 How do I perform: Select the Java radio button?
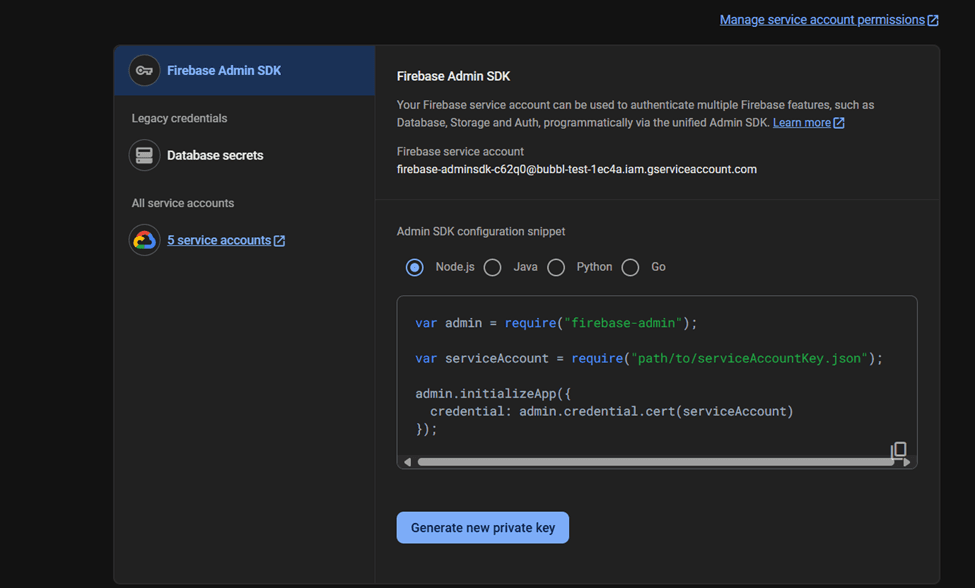(491, 267)
